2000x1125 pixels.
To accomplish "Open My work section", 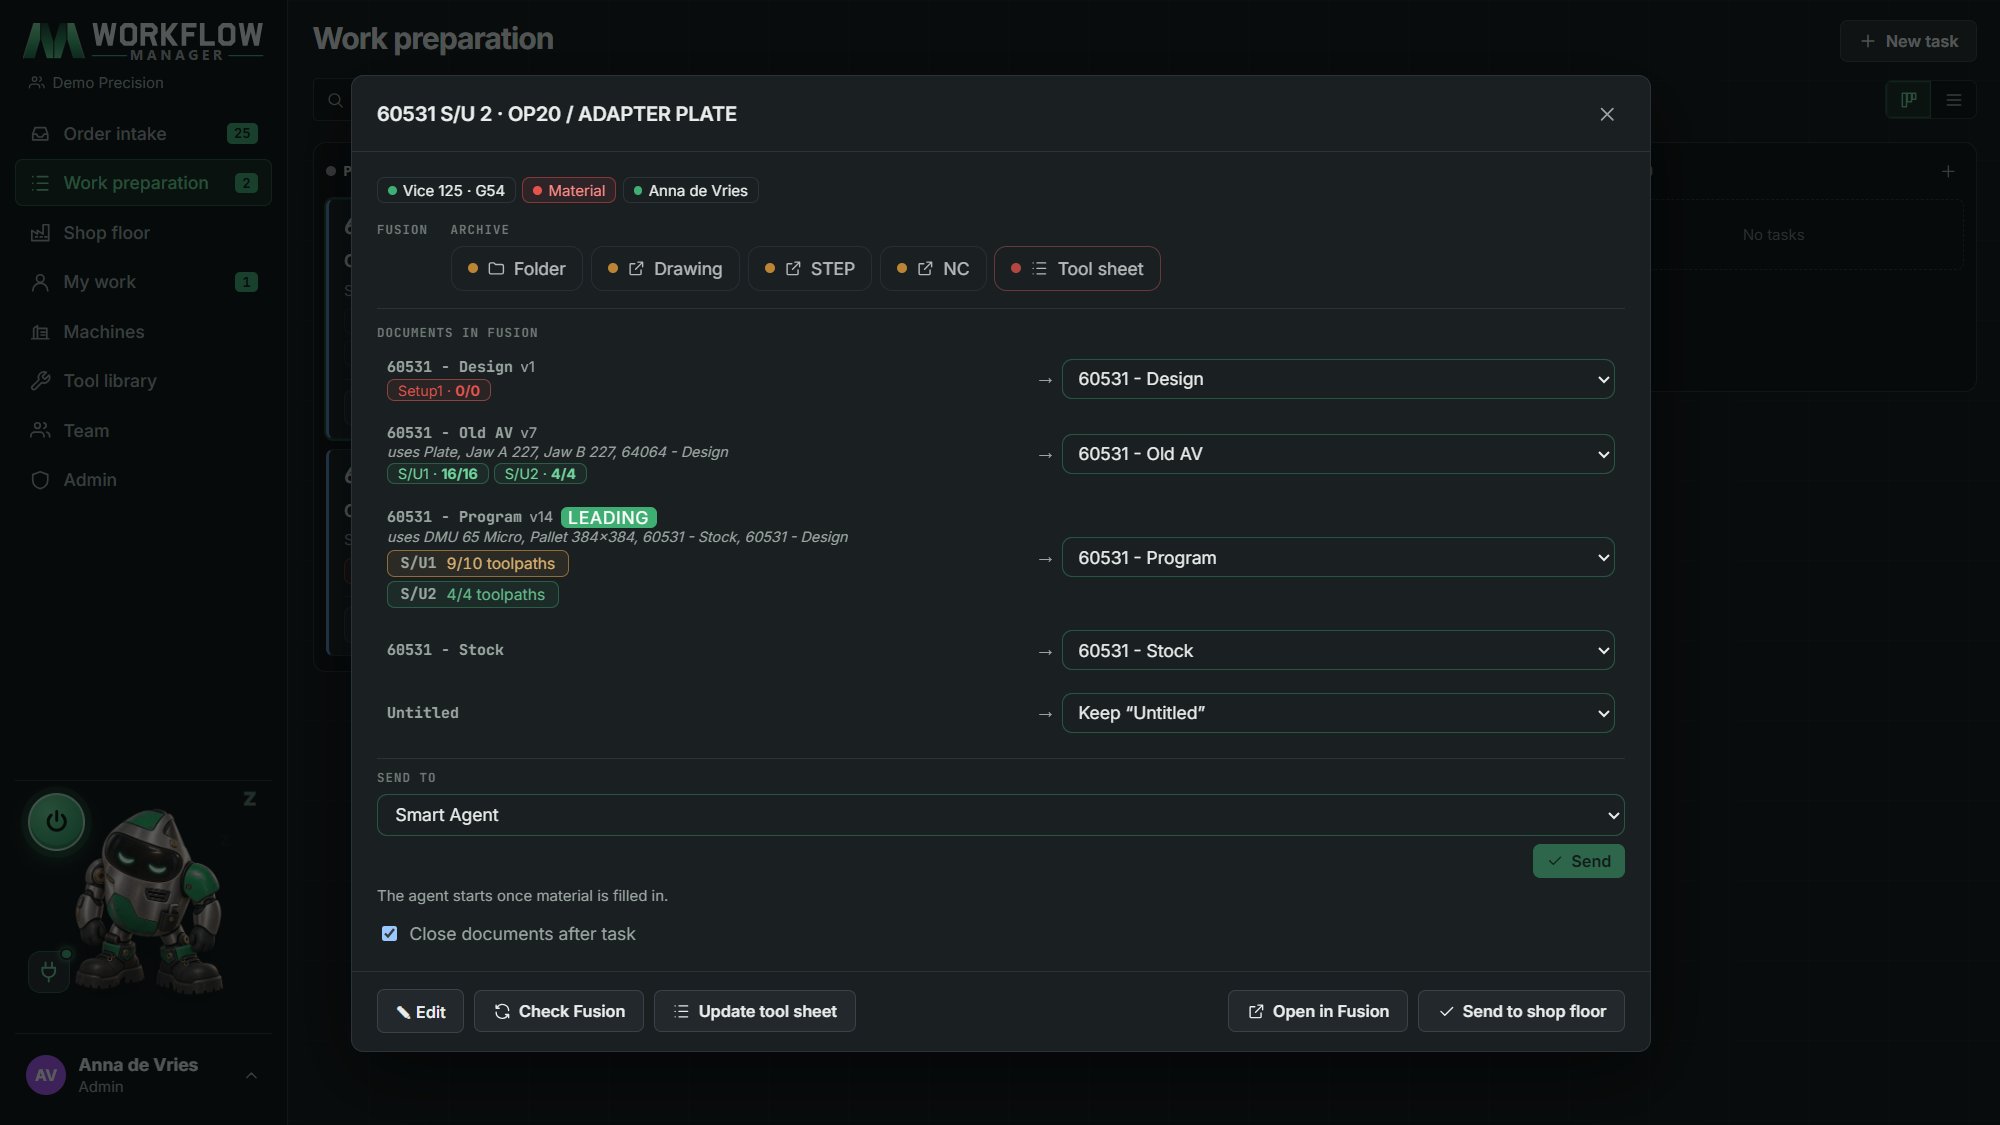I will 143,282.
